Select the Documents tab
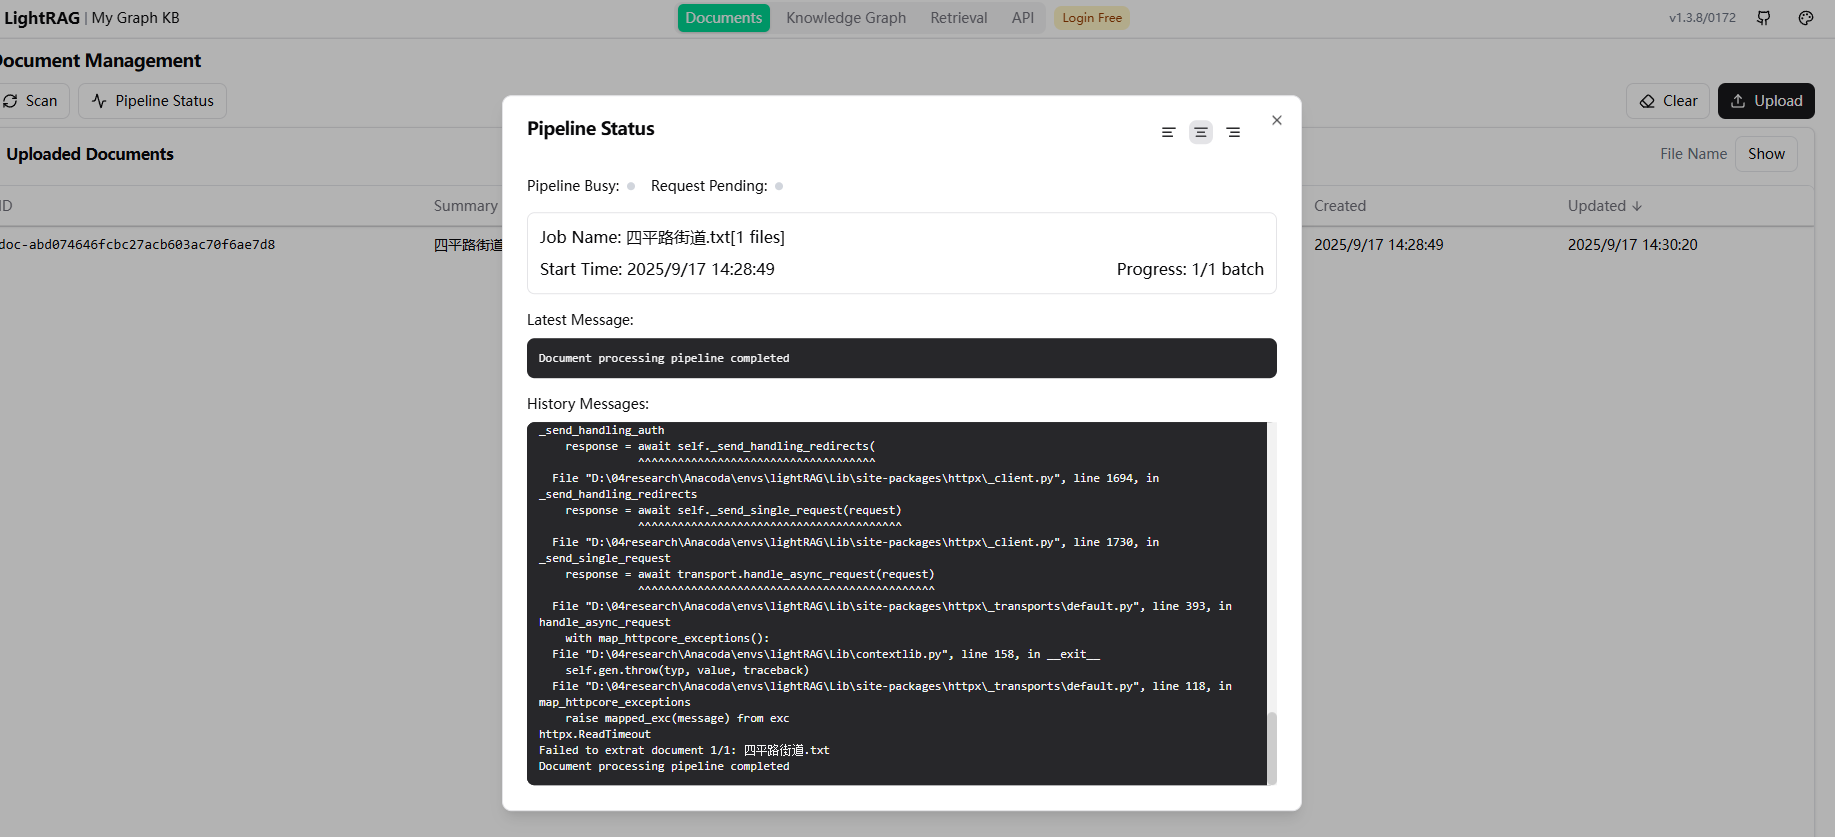 tap(724, 18)
